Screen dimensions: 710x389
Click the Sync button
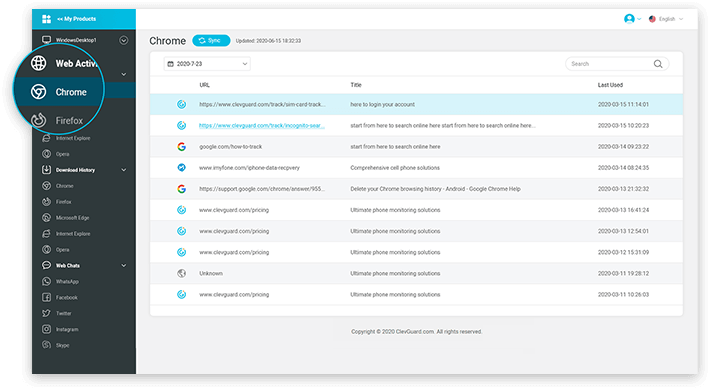tap(211, 40)
